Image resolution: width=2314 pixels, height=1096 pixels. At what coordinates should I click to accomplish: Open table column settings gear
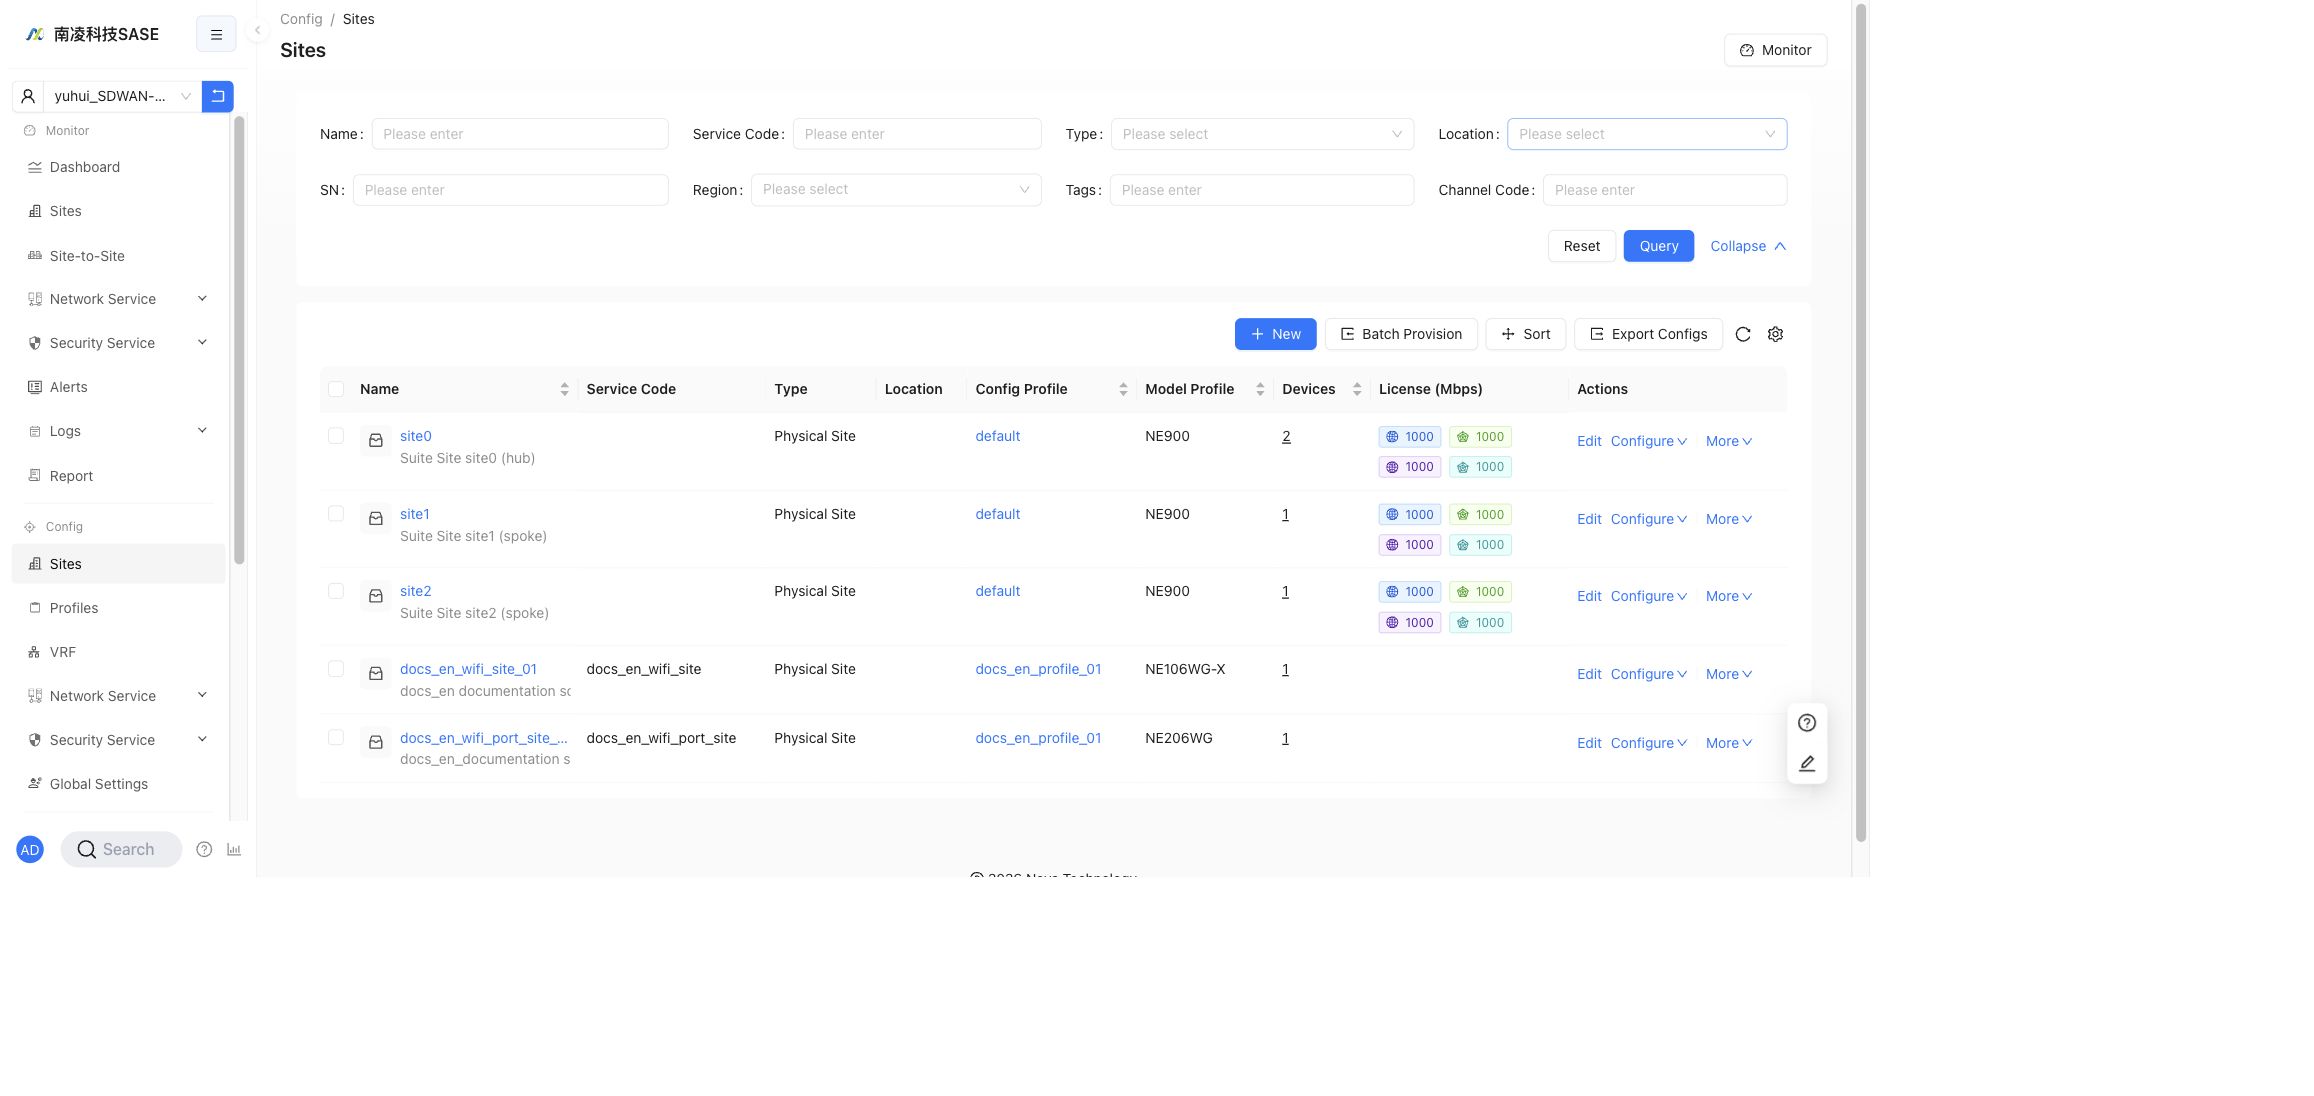(1775, 334)
